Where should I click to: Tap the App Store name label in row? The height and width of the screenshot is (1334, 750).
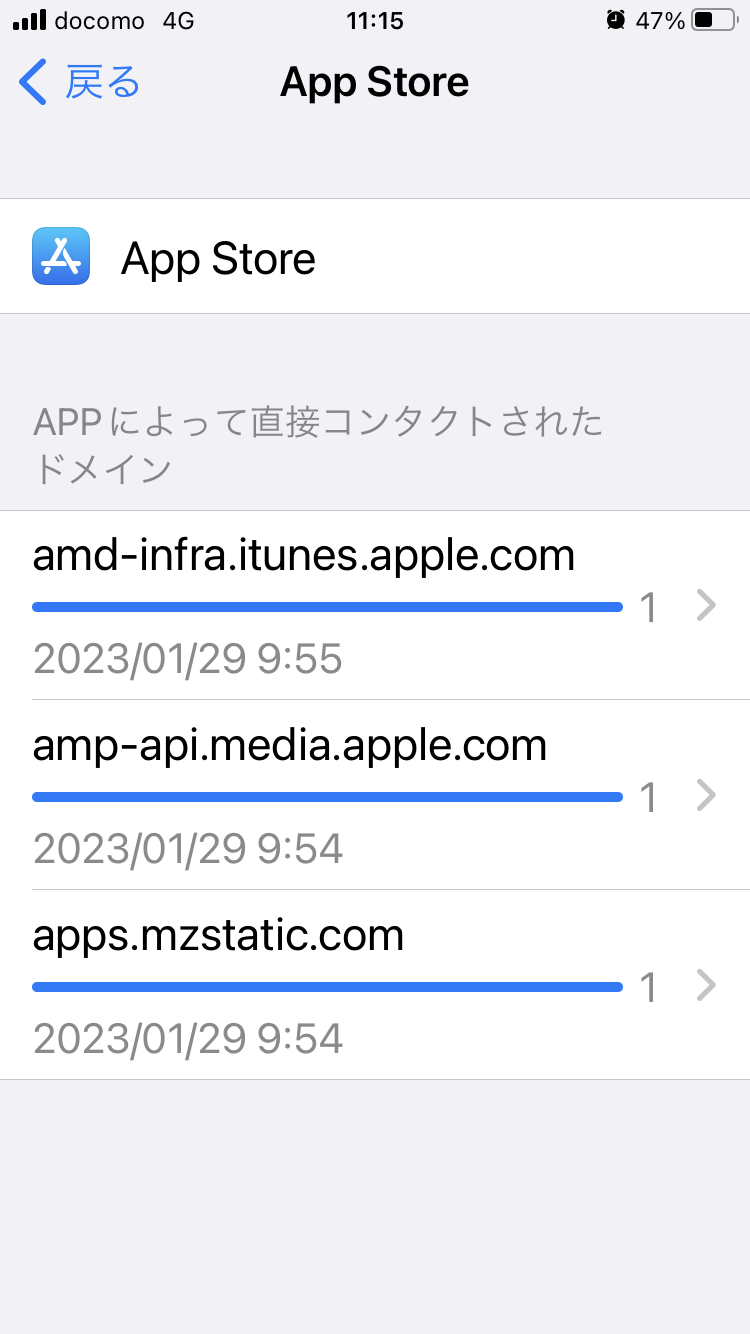pyautogui.click(x=218, y=259)
